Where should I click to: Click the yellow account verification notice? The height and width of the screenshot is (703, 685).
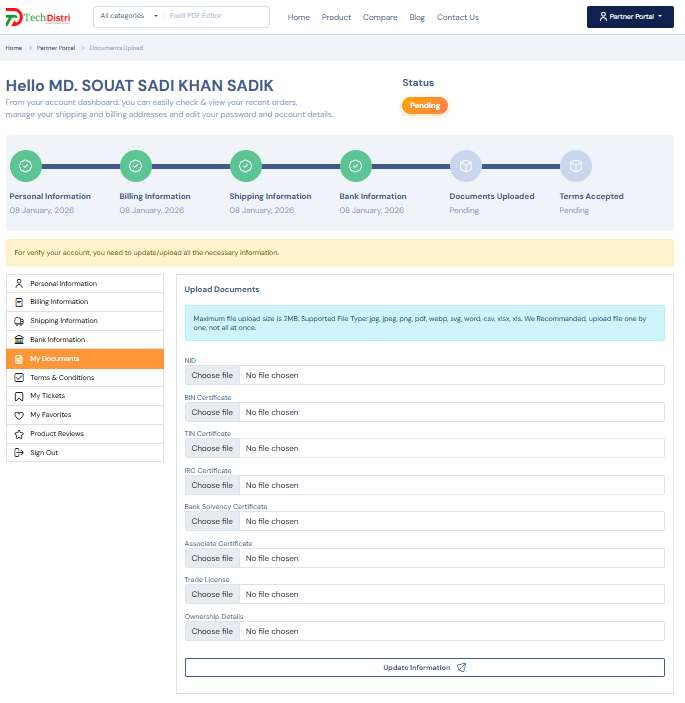click(340, 252)
